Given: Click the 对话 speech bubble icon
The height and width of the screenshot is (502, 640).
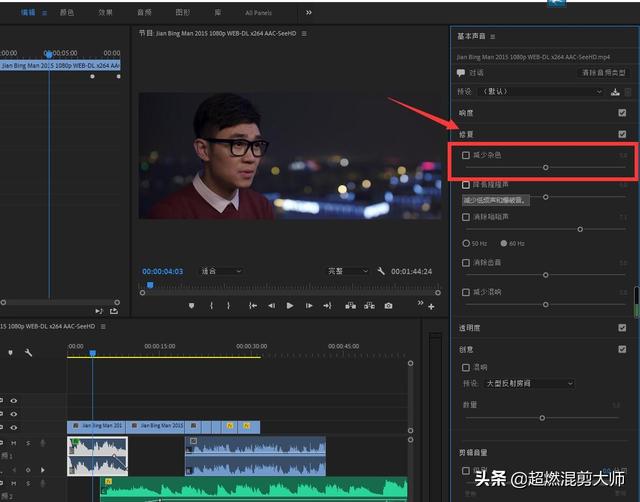Looking at the screenshot, I should point(461,73).
